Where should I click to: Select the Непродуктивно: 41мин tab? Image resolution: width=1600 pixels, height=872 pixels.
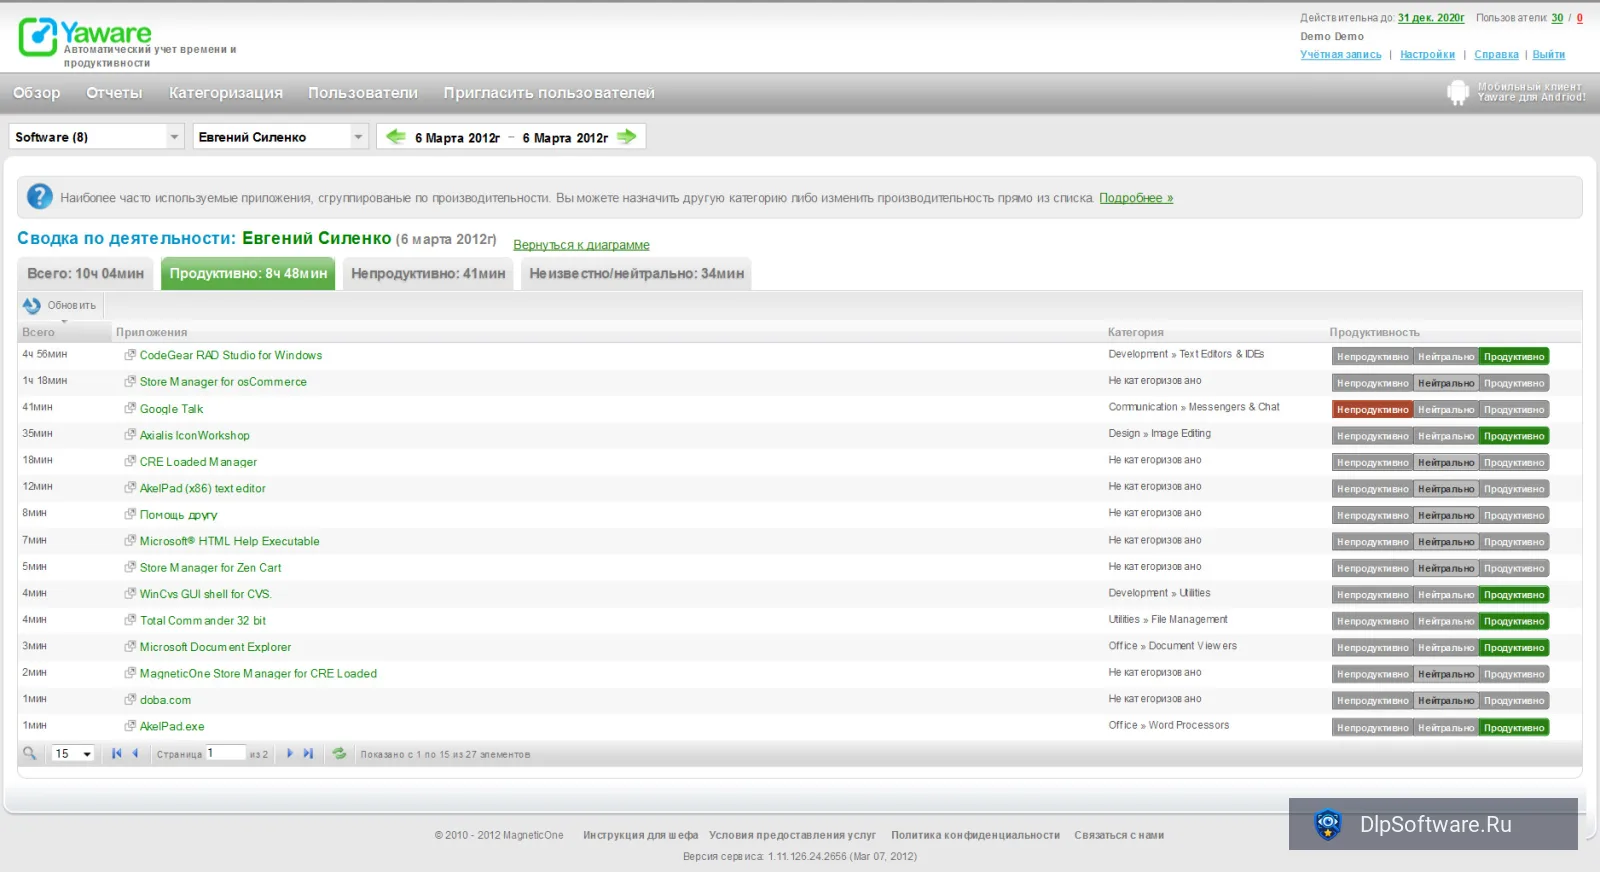pos(428,273)
